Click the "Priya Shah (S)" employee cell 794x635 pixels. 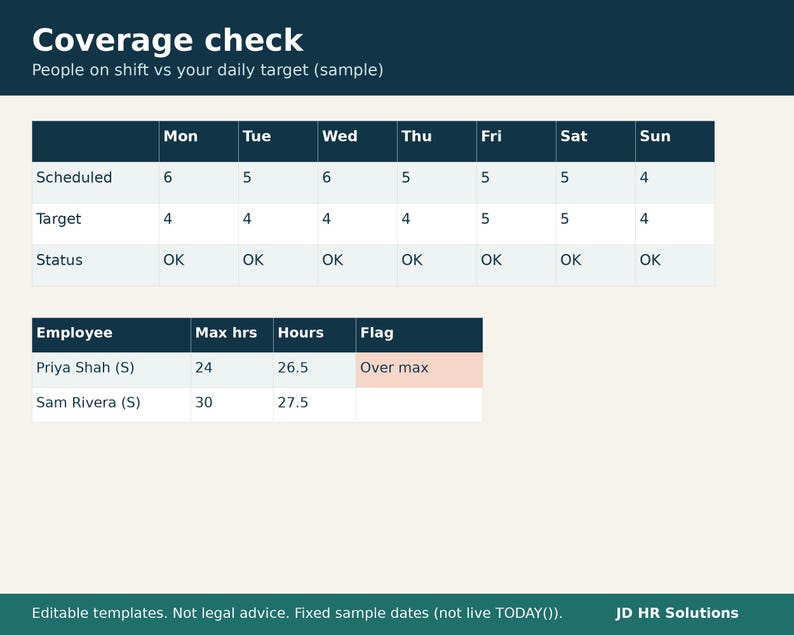[x=111, y=370]
